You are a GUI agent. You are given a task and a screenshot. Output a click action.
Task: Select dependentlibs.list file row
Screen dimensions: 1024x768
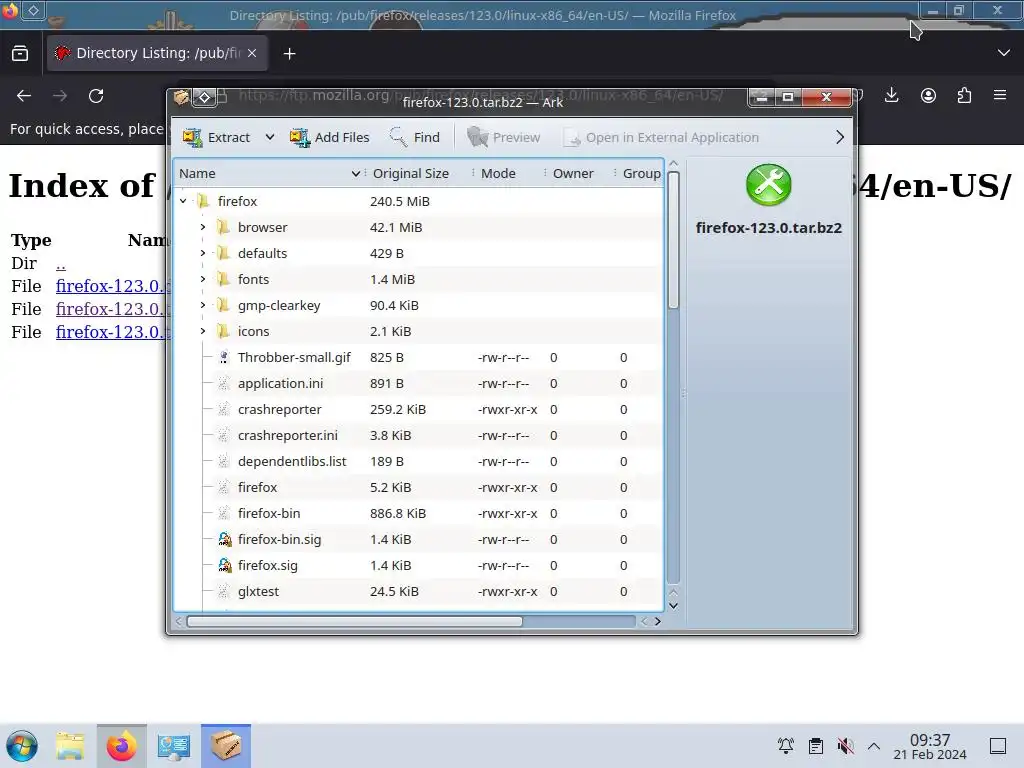click(419, 461)
